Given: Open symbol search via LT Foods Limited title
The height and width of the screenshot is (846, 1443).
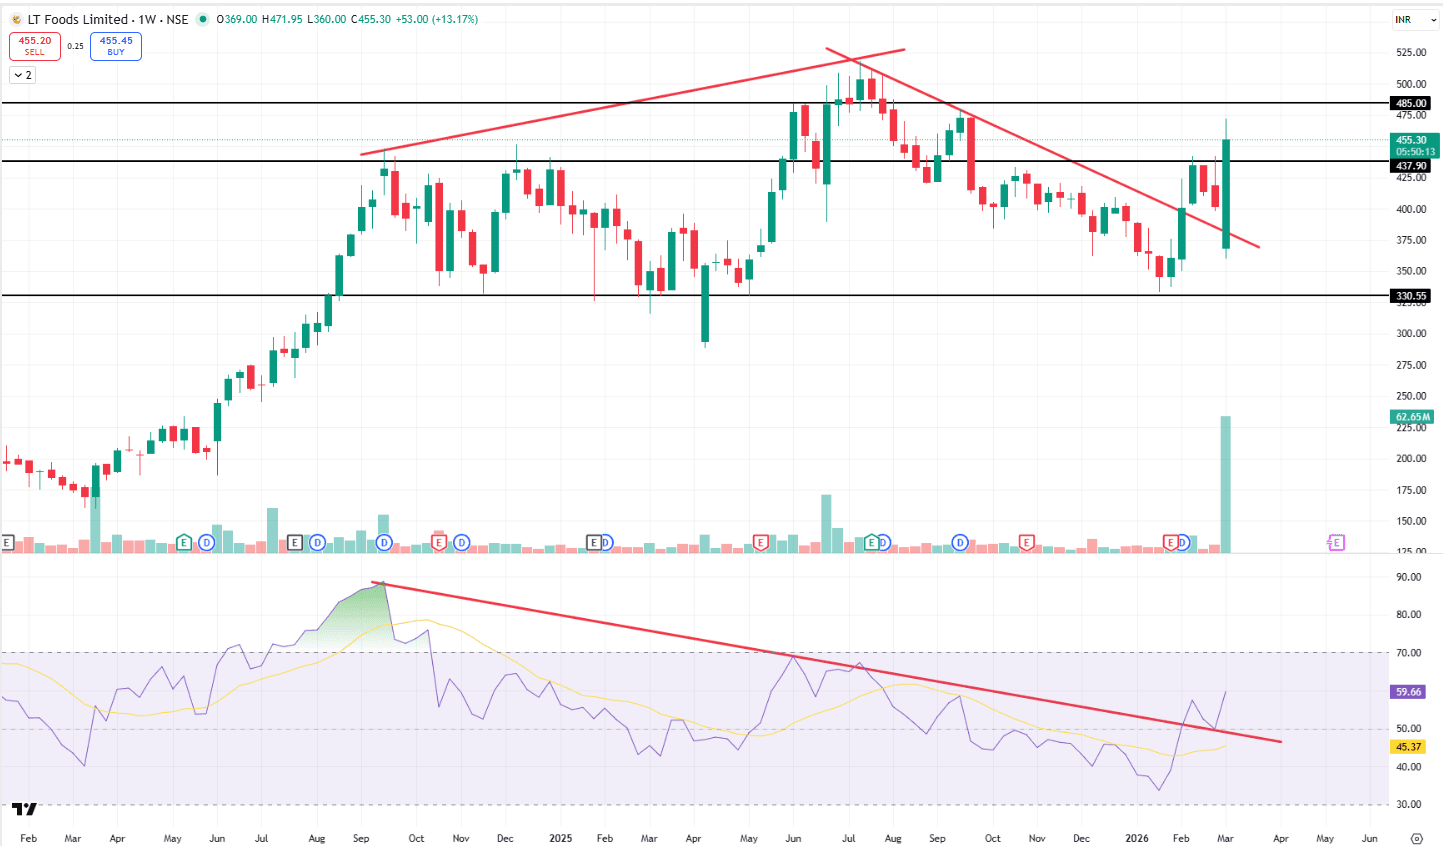Looking at the screenshot, I should (78, 19).
